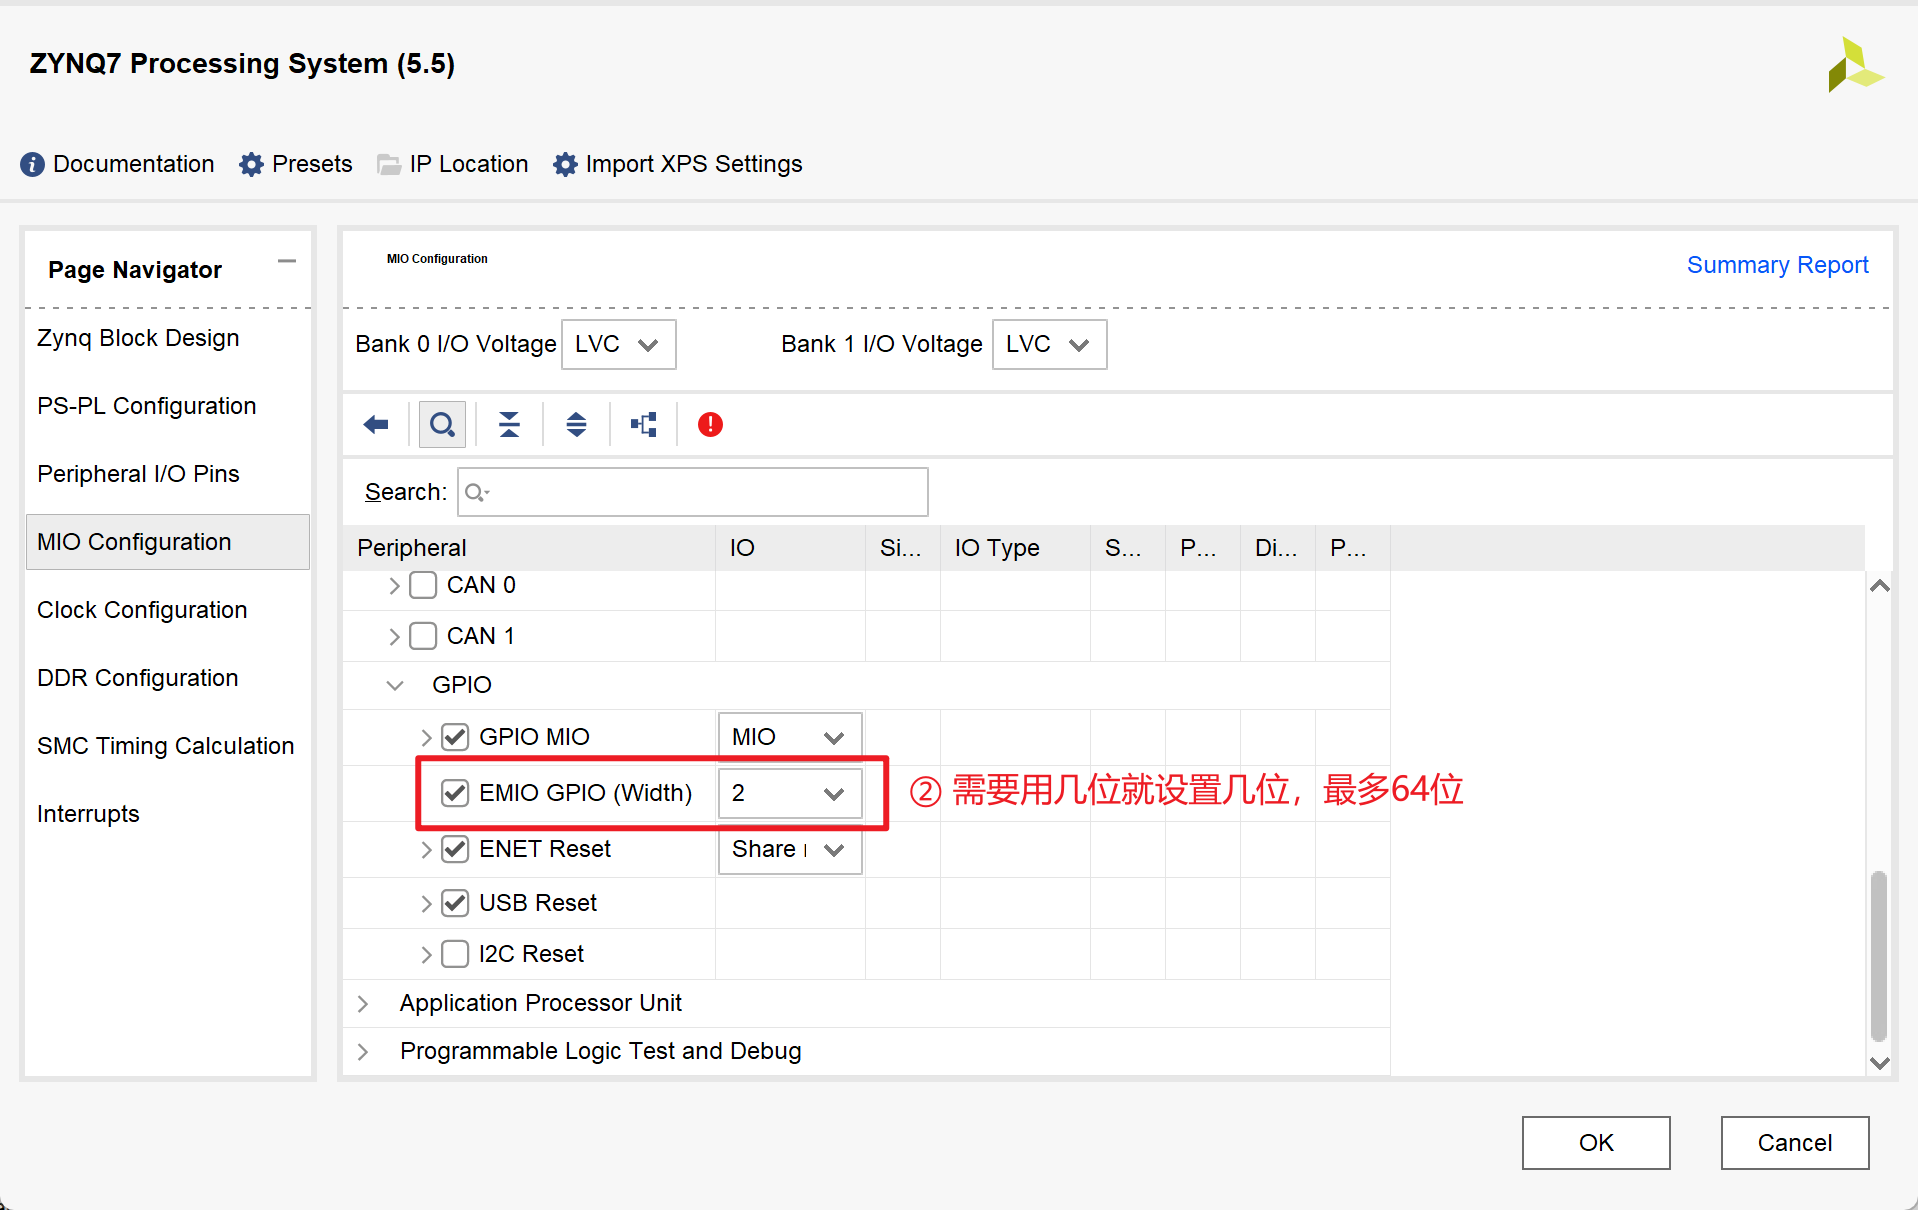Image resolution: width=1918 pixels, height=1210 pixels.
Task: Go to SMC Timing Calculation page
Action: pyautogui.click(x=166, y=746)
